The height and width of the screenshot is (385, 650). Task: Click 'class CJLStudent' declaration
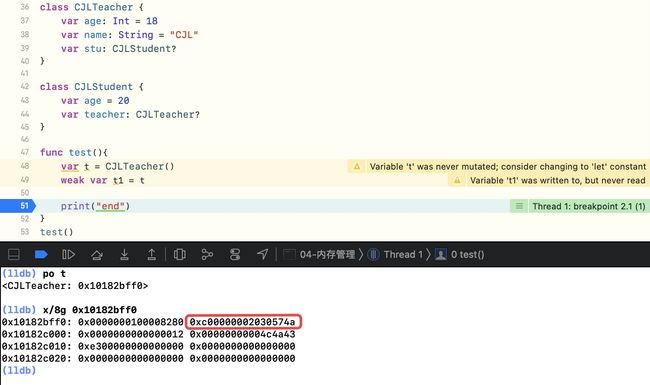(x=92, y=87)
